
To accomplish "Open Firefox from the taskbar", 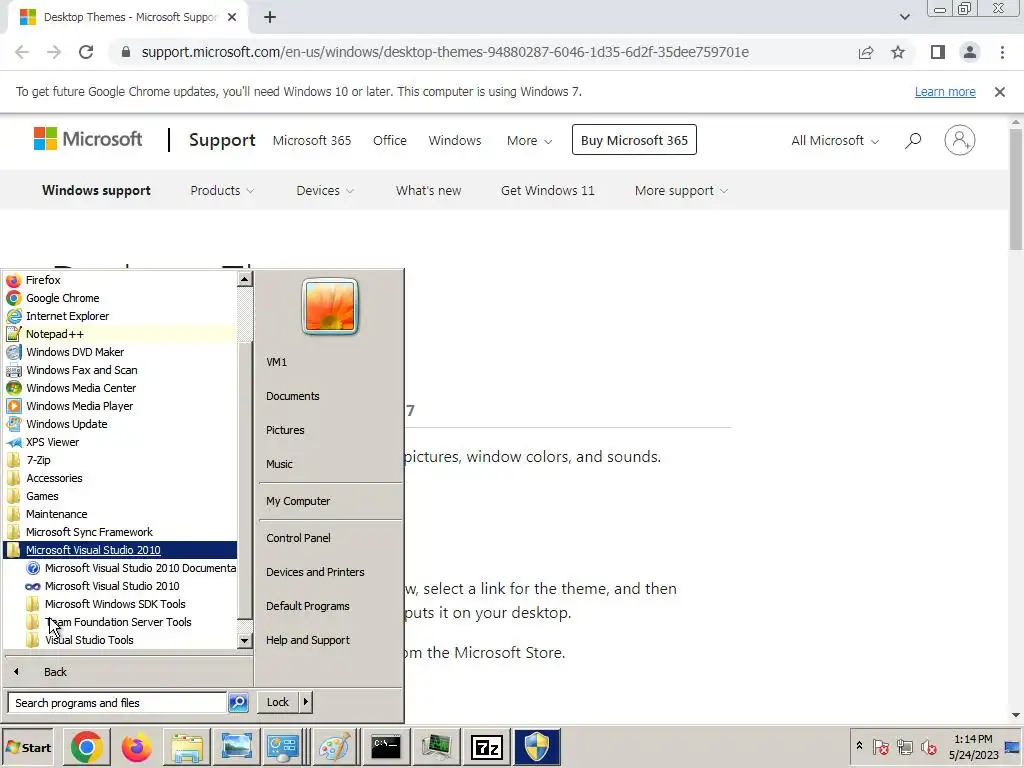I will 136,747.
